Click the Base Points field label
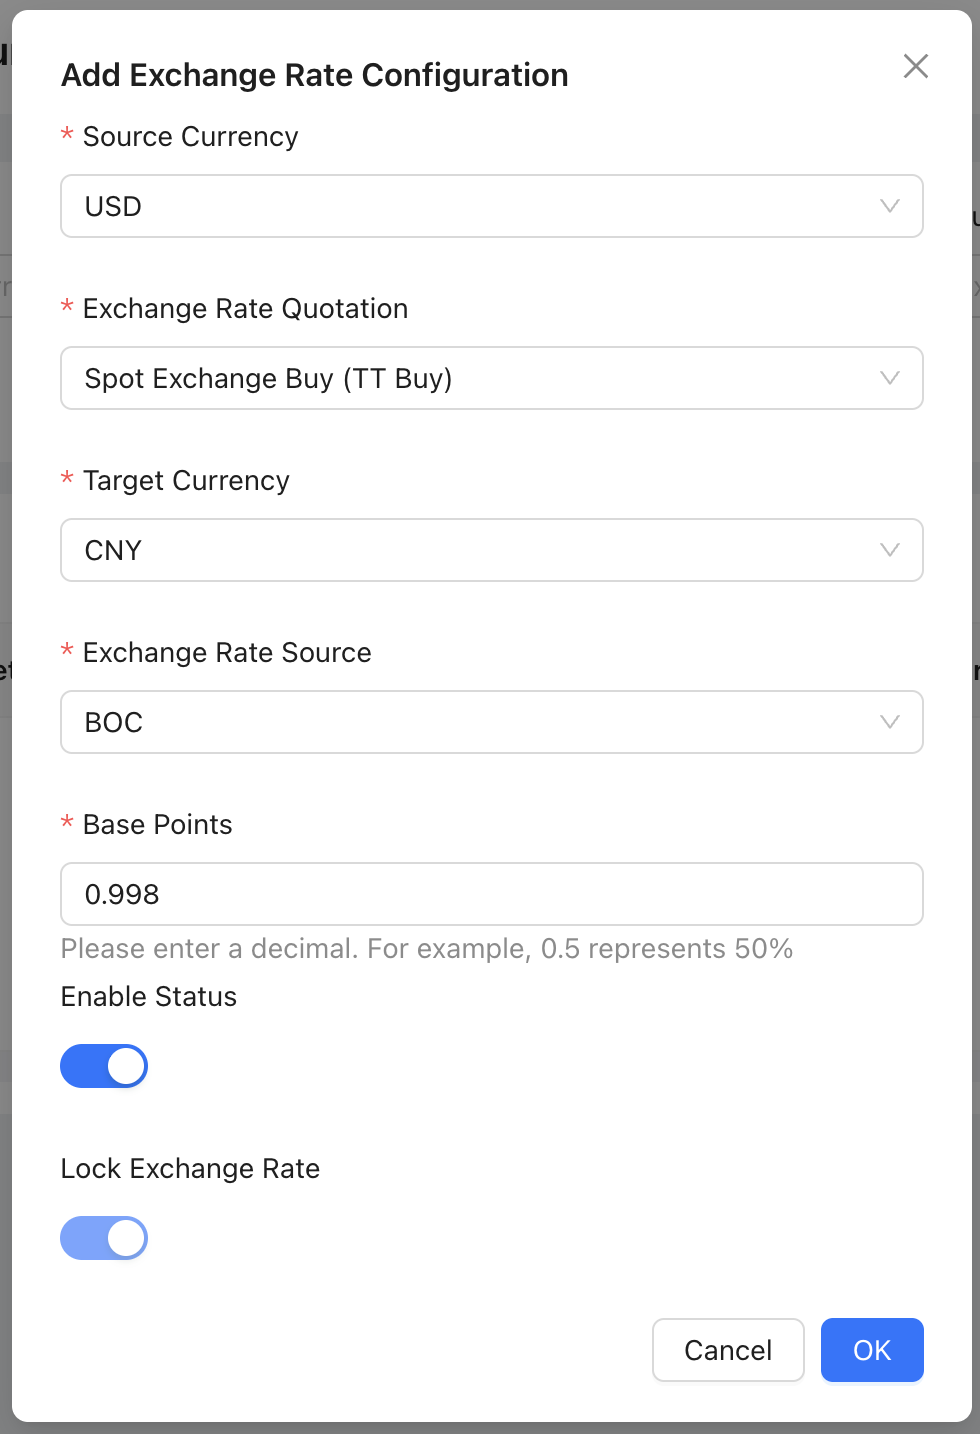The height and width of the screenshot is (1434, 980). pyautogui.click(x=157, y=824)
